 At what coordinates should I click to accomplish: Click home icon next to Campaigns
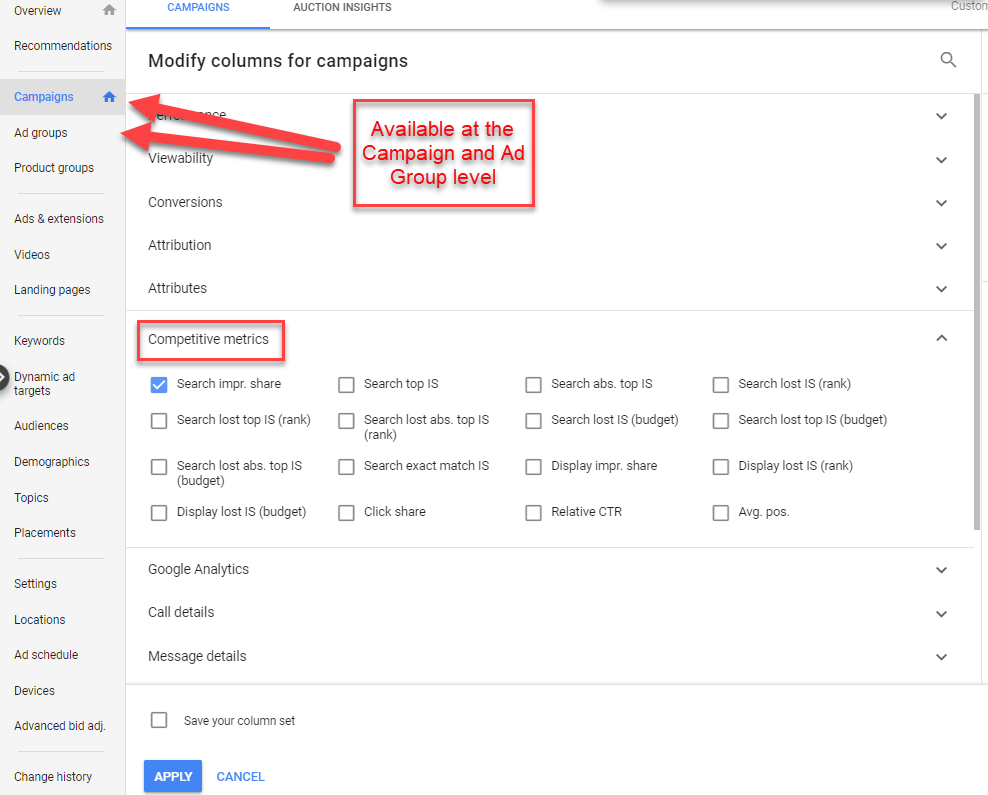coord(109,97)
